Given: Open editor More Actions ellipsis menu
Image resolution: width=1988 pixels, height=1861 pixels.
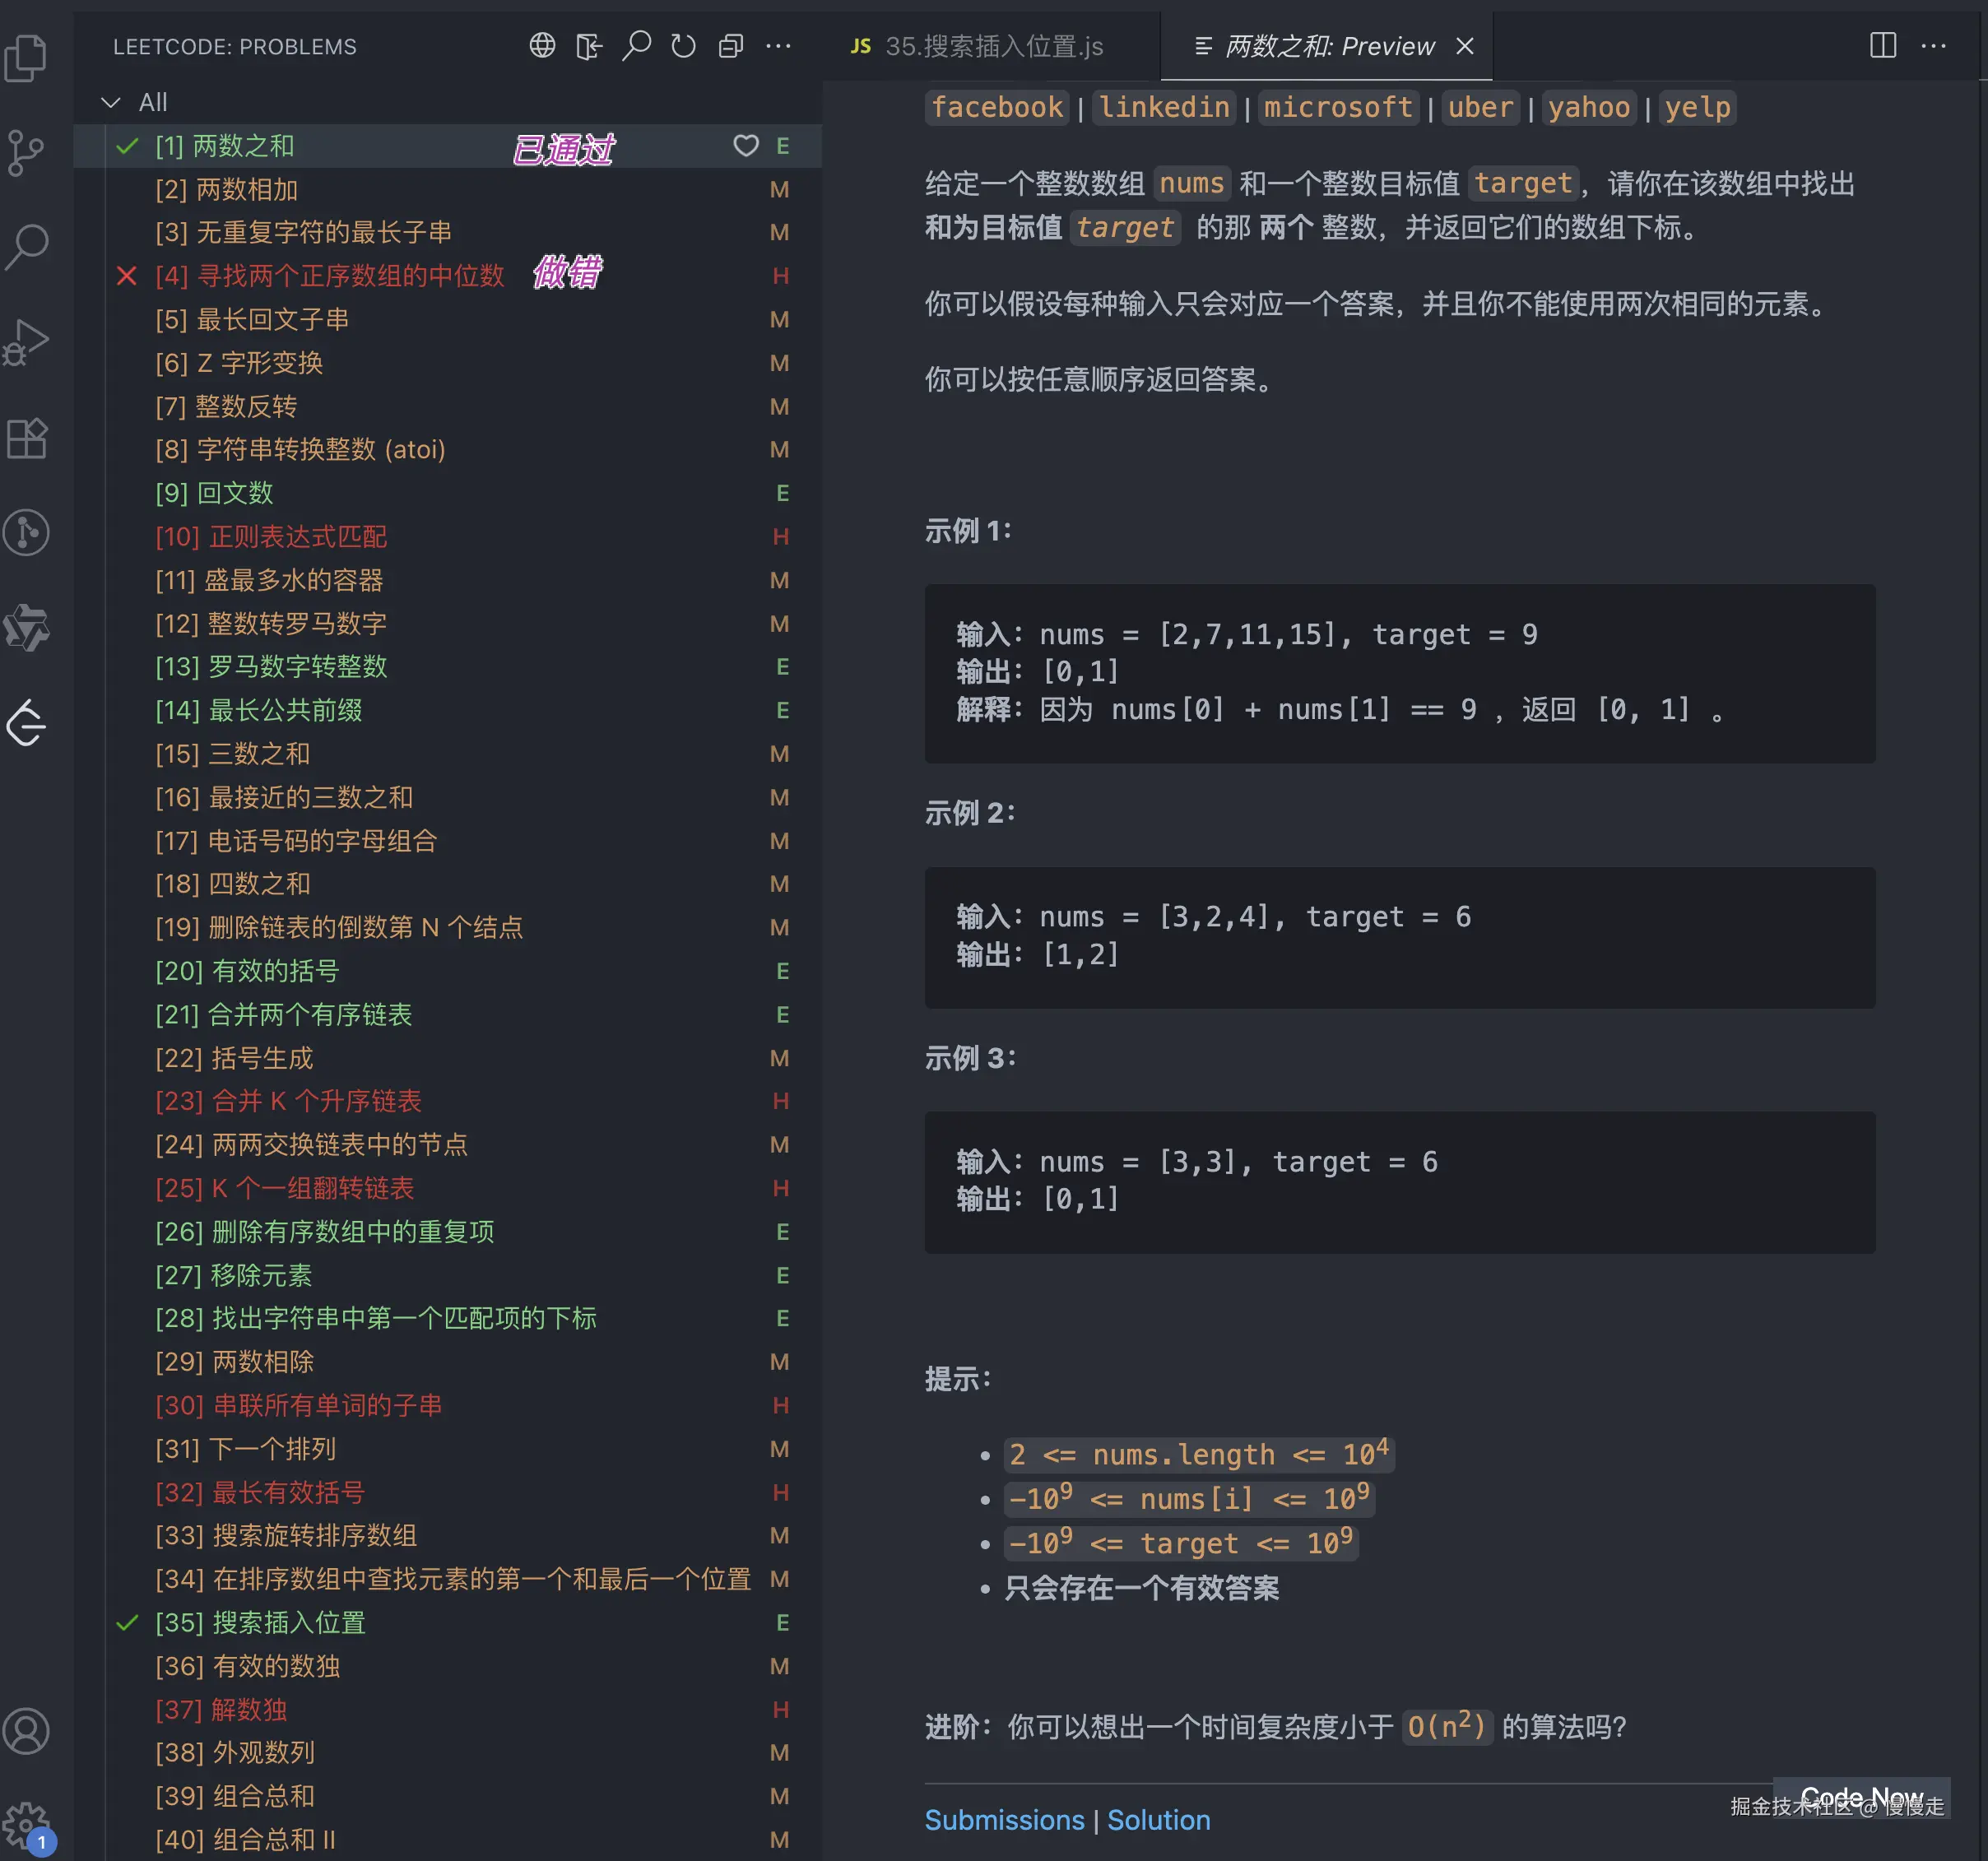Looking at the screenshot, I should [x=1933, y=46].
